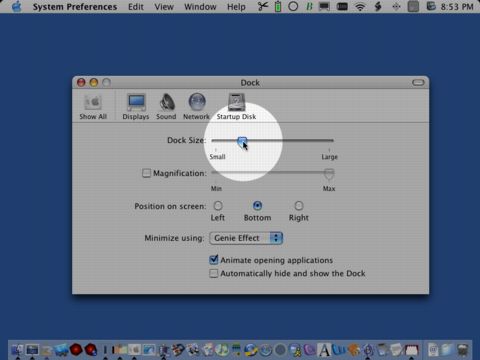Screen dimensions: 480x360
Task: Open the Help menu
Action: pyautogui.click(x=236, y=7)
